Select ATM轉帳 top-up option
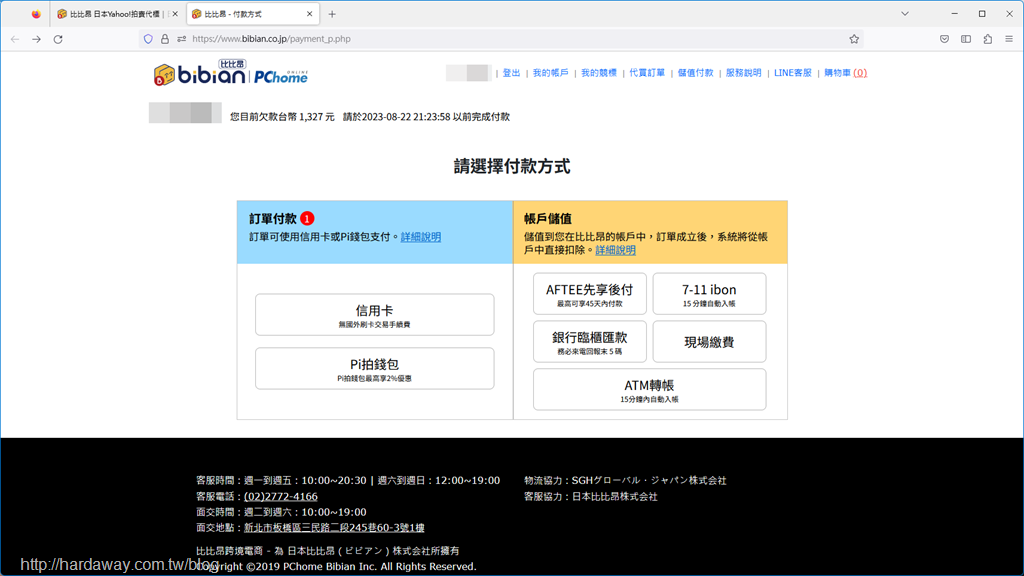 pyautogui.click(x=650, y=389)
